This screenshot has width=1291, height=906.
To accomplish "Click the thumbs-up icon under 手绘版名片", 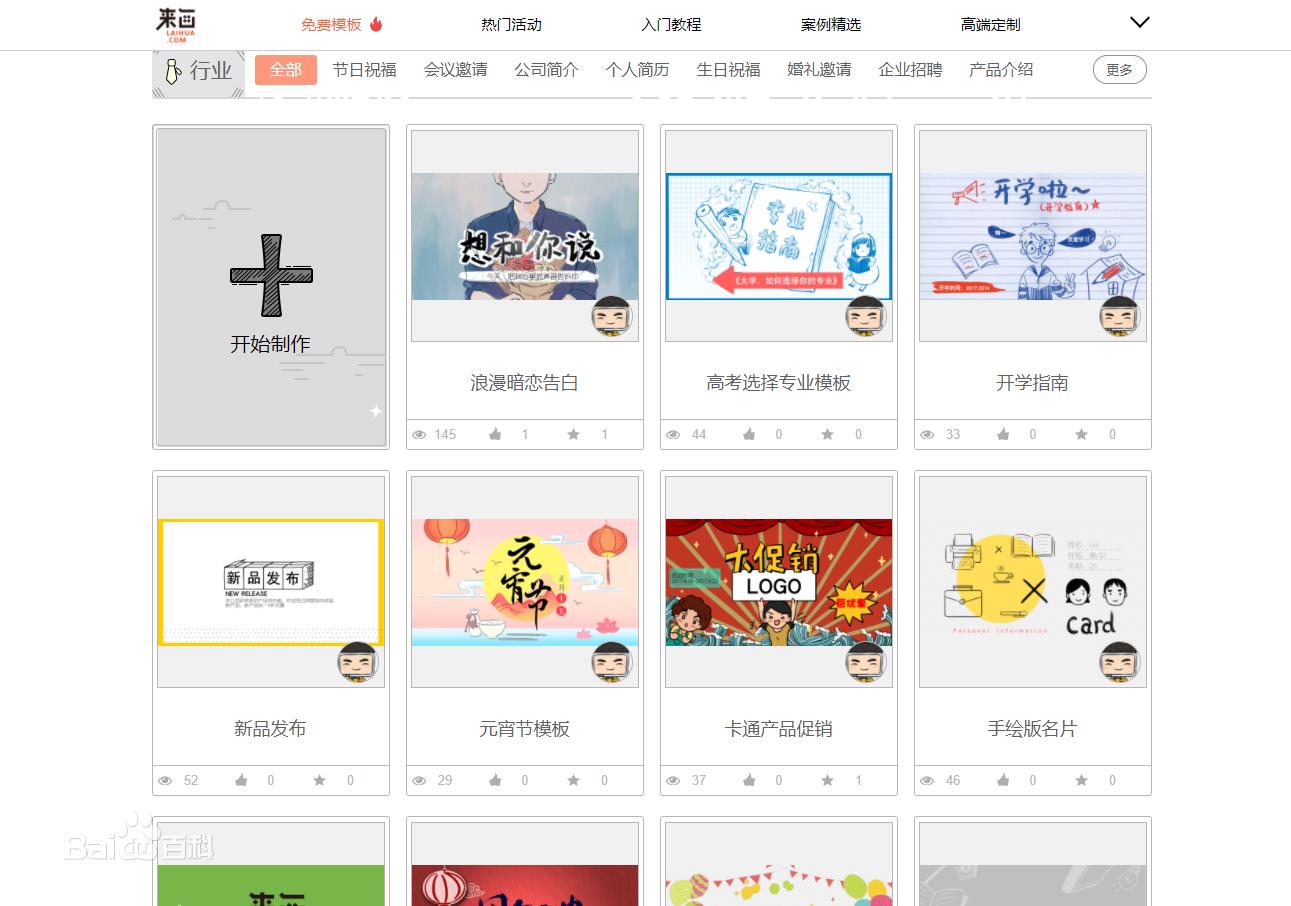I will pyautogui.click(x=1003, y=780).
